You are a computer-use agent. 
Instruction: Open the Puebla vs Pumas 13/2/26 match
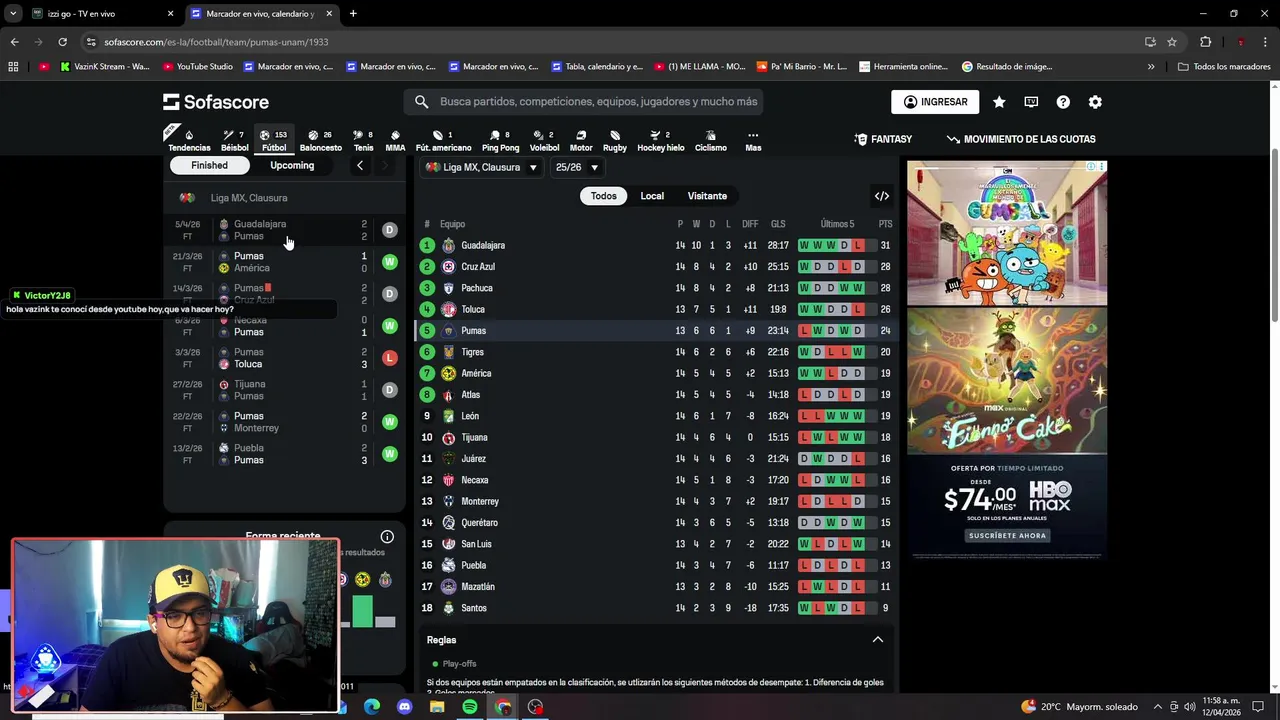(x=283, y=454)
